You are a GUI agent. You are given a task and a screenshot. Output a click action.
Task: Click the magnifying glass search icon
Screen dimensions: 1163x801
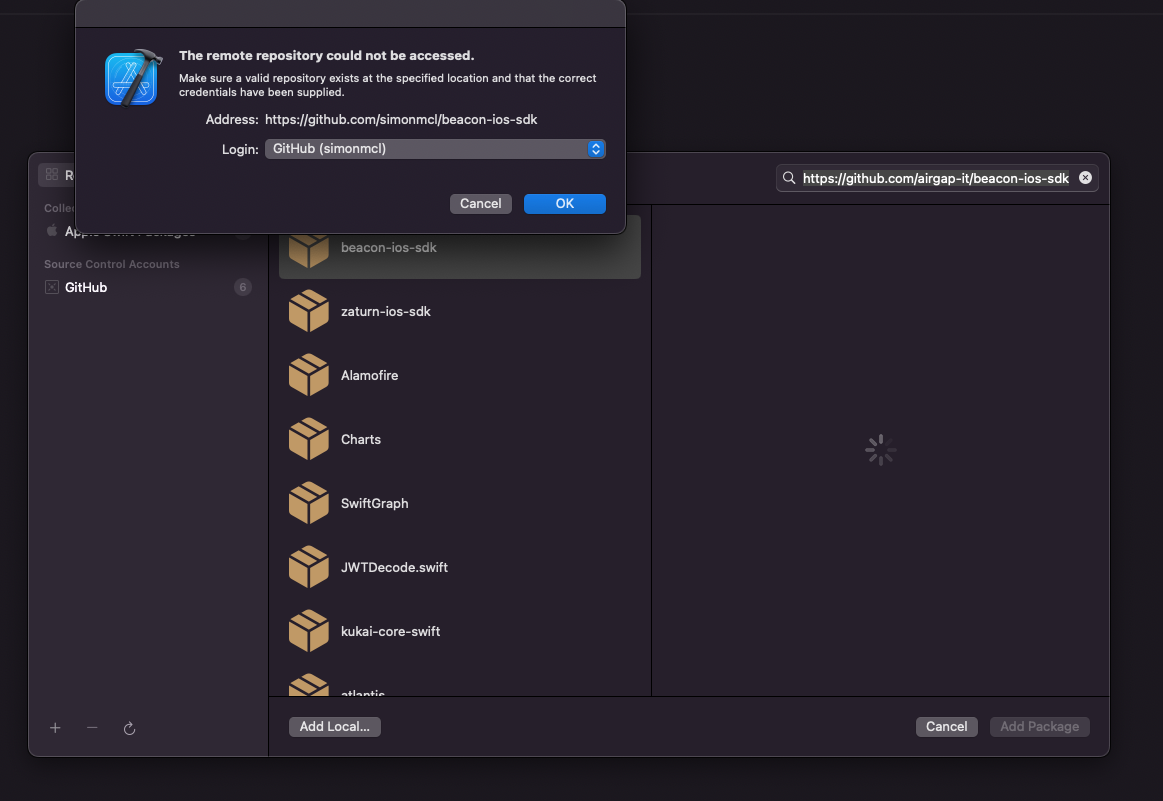tap(789, 178)
